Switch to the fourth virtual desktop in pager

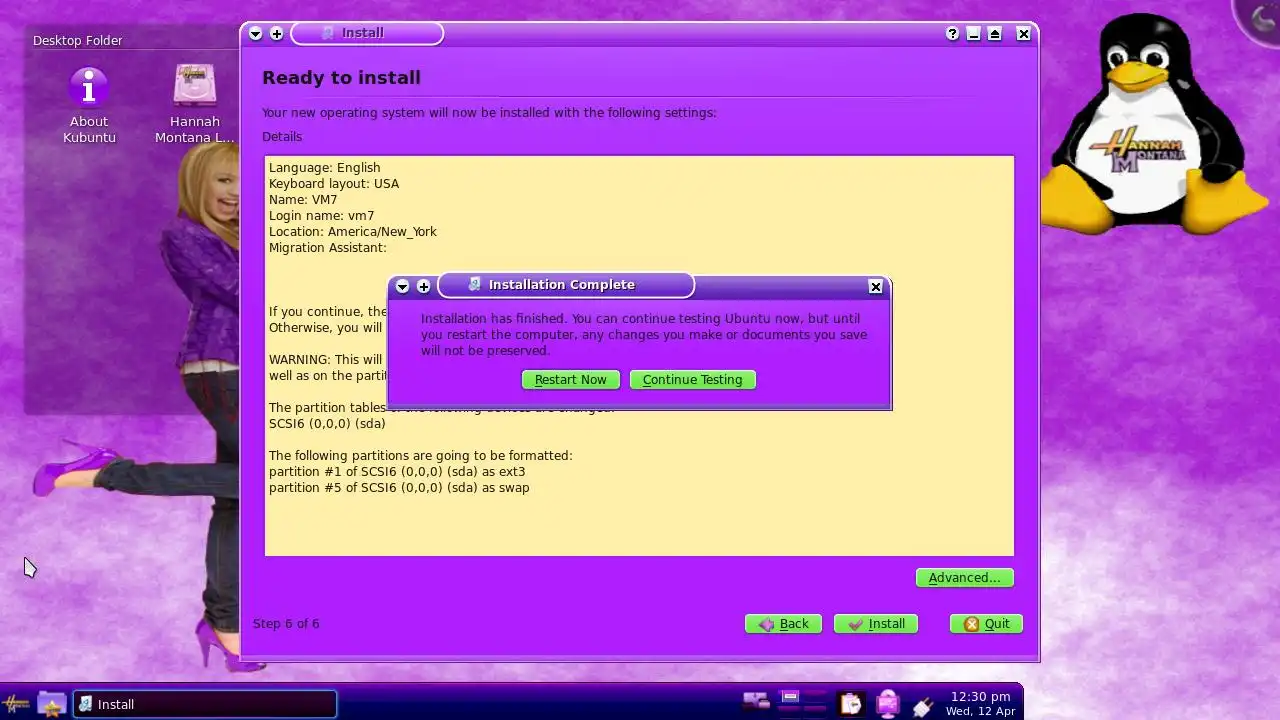pyautogui.click(x=815, y=711)
